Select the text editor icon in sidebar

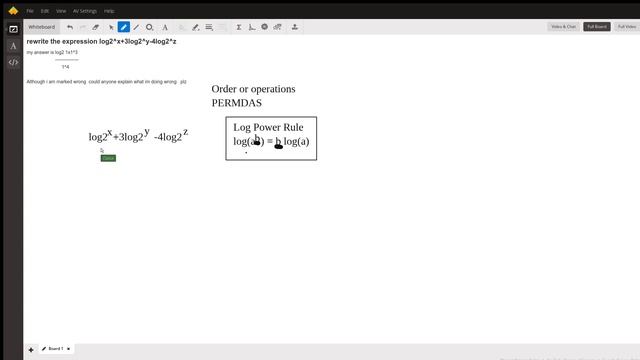click(13, 46)
